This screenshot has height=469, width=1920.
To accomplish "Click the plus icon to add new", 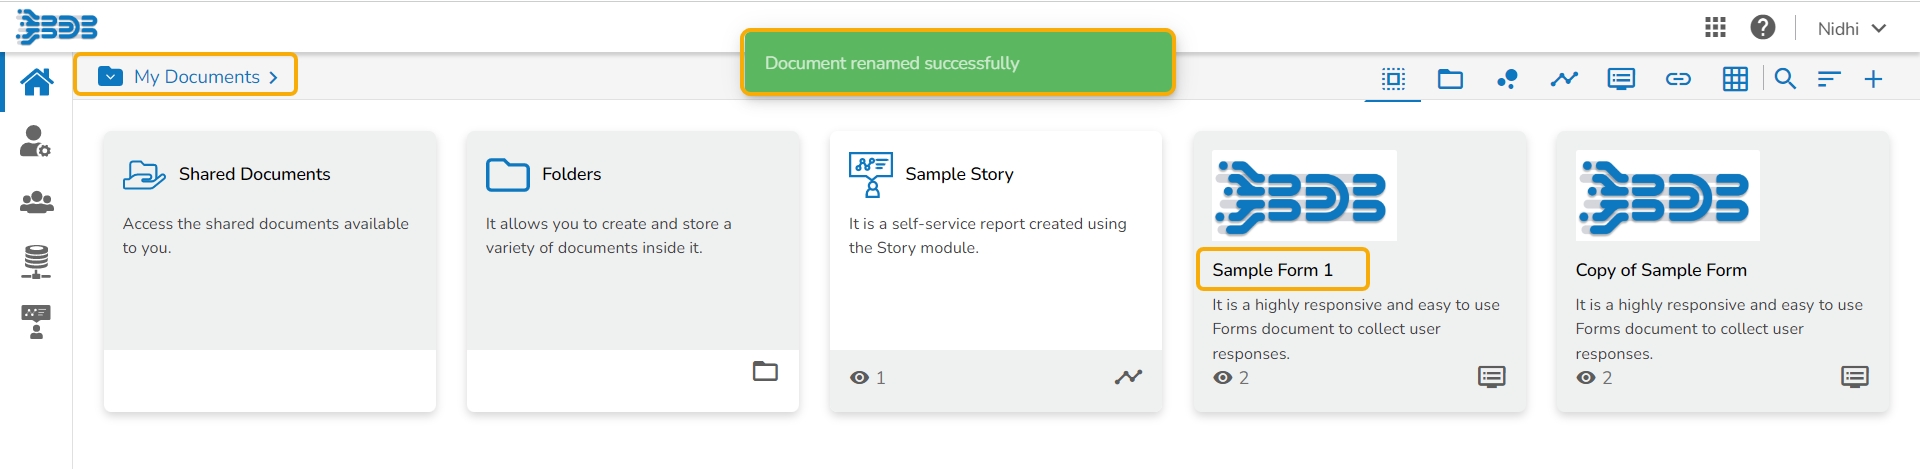I will [x=1874, y=79].
